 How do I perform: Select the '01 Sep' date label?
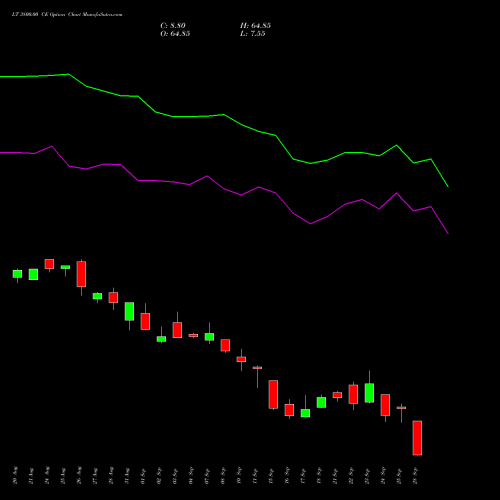(x=143, y=476)
